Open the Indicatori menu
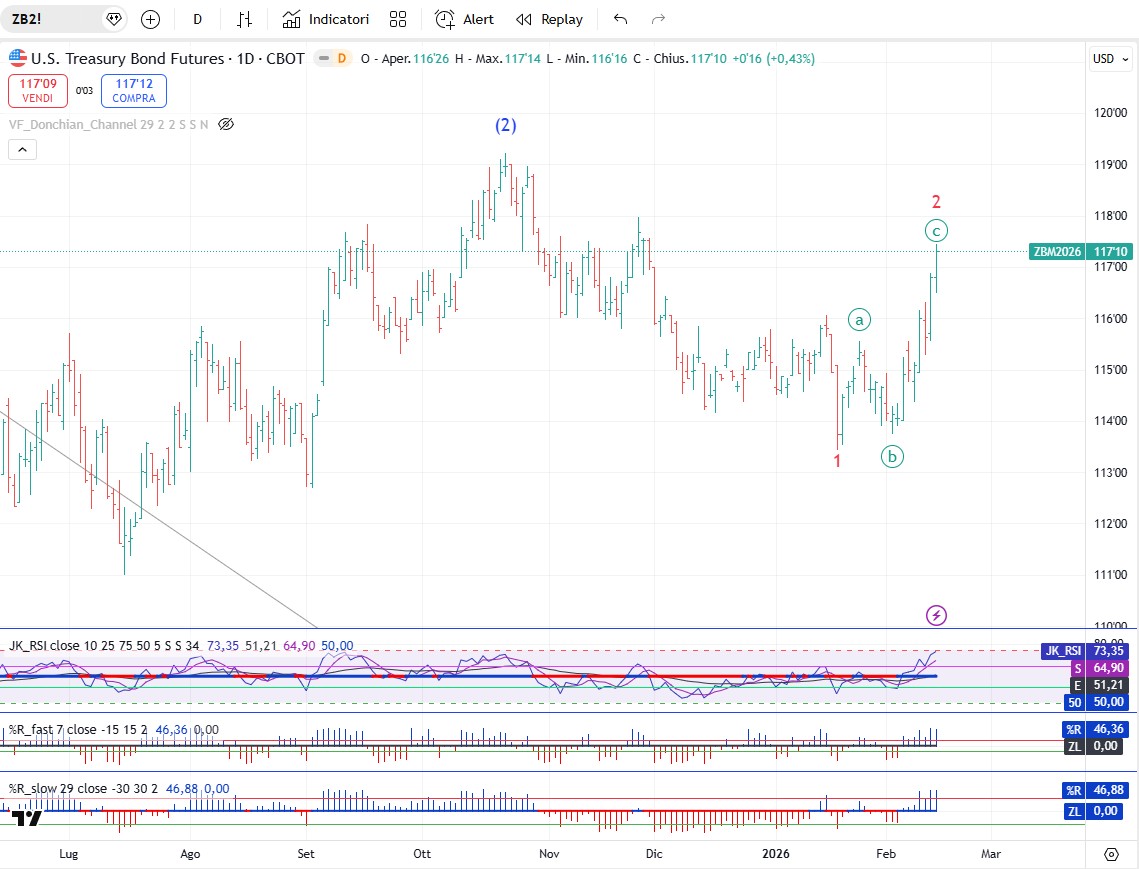The height and width of the screenshot is (869, 1139). click(326, 19)
